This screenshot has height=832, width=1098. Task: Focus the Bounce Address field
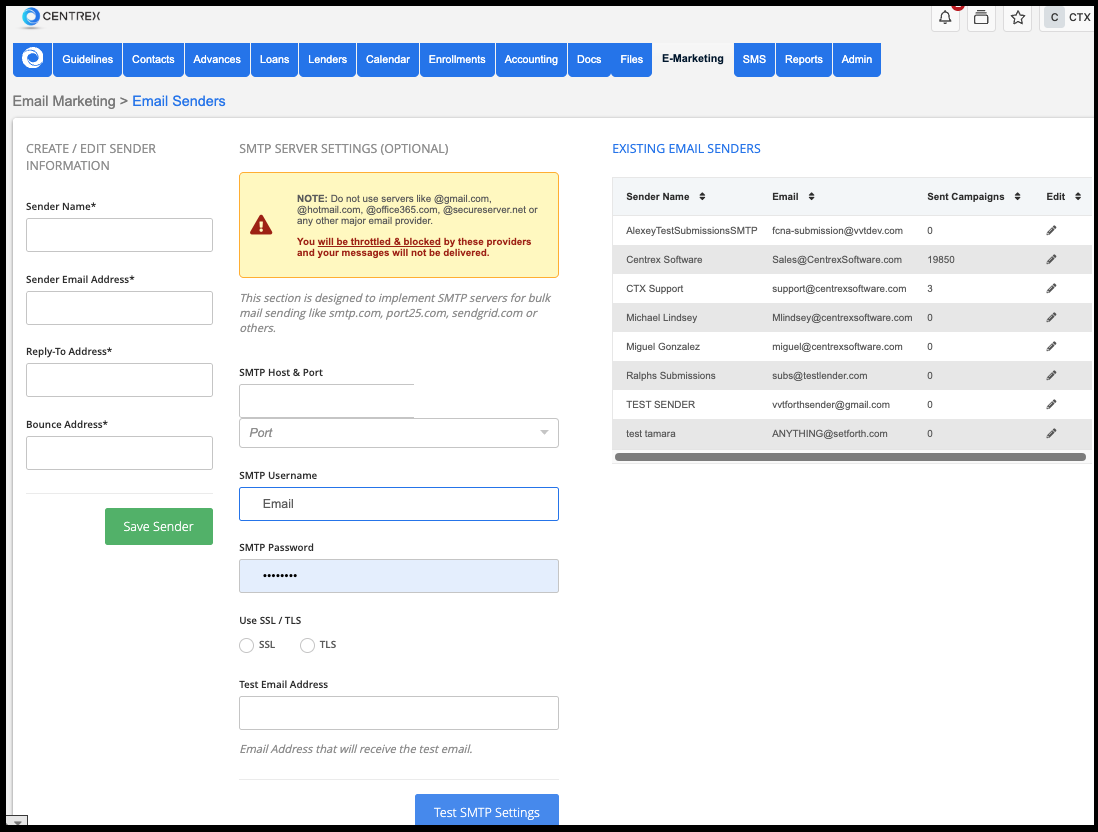point(119,453)
